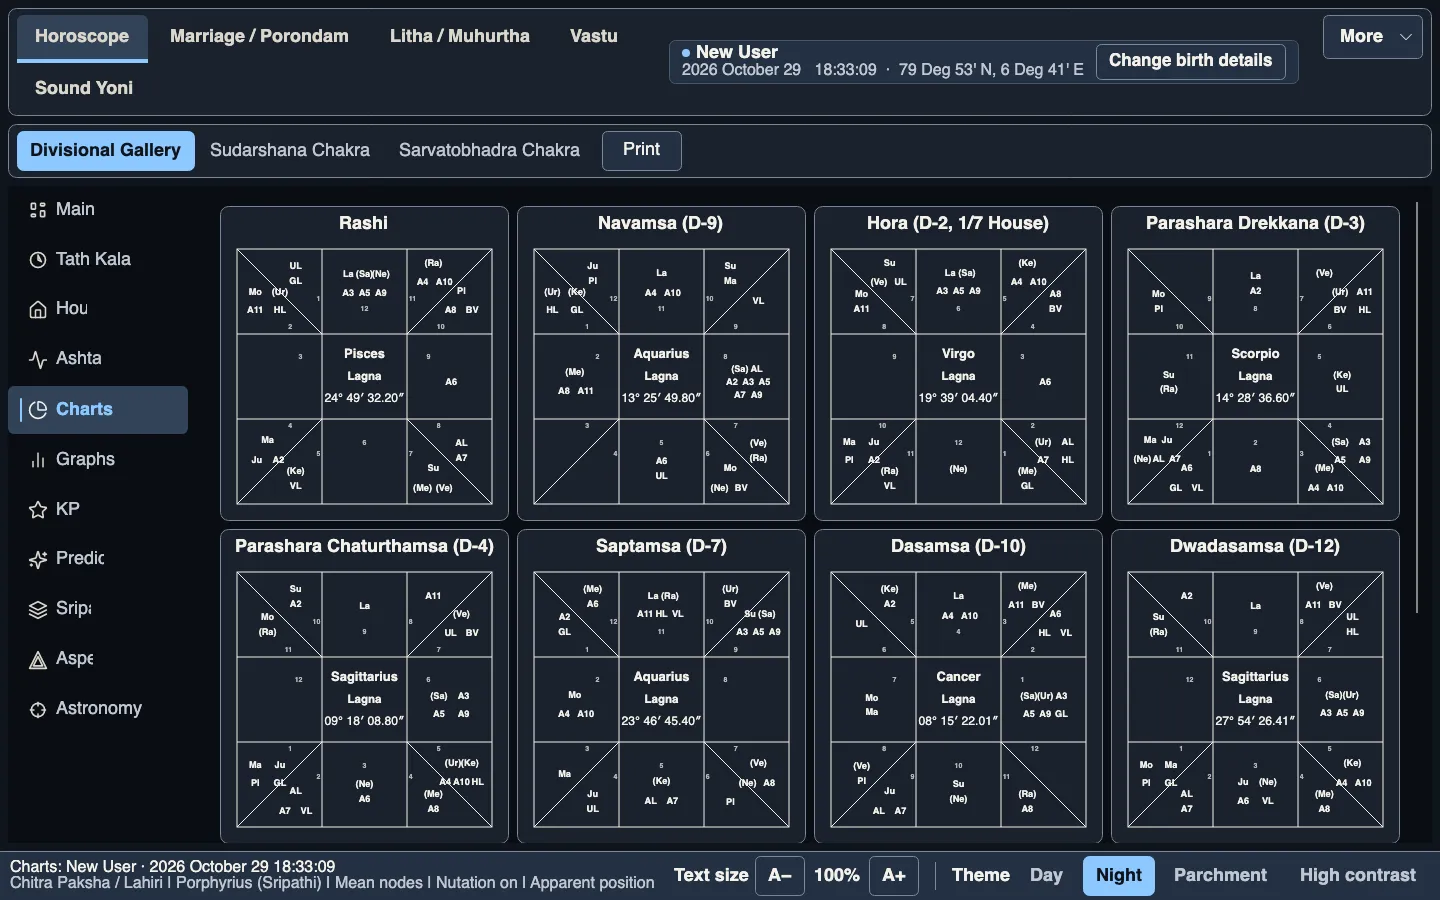Image resolution: width=1440 pixels, height=900 pixels.
Task: Show the Sarvatobhadra Chakra view
Action: tap(489, 151)
